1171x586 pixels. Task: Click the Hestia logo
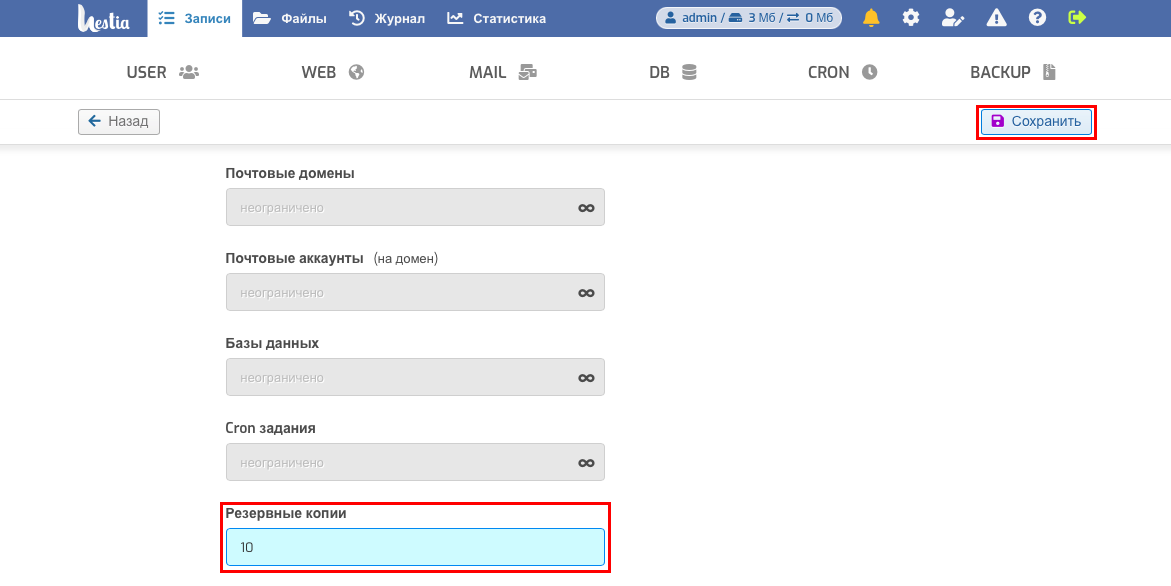tap(104, 18)
